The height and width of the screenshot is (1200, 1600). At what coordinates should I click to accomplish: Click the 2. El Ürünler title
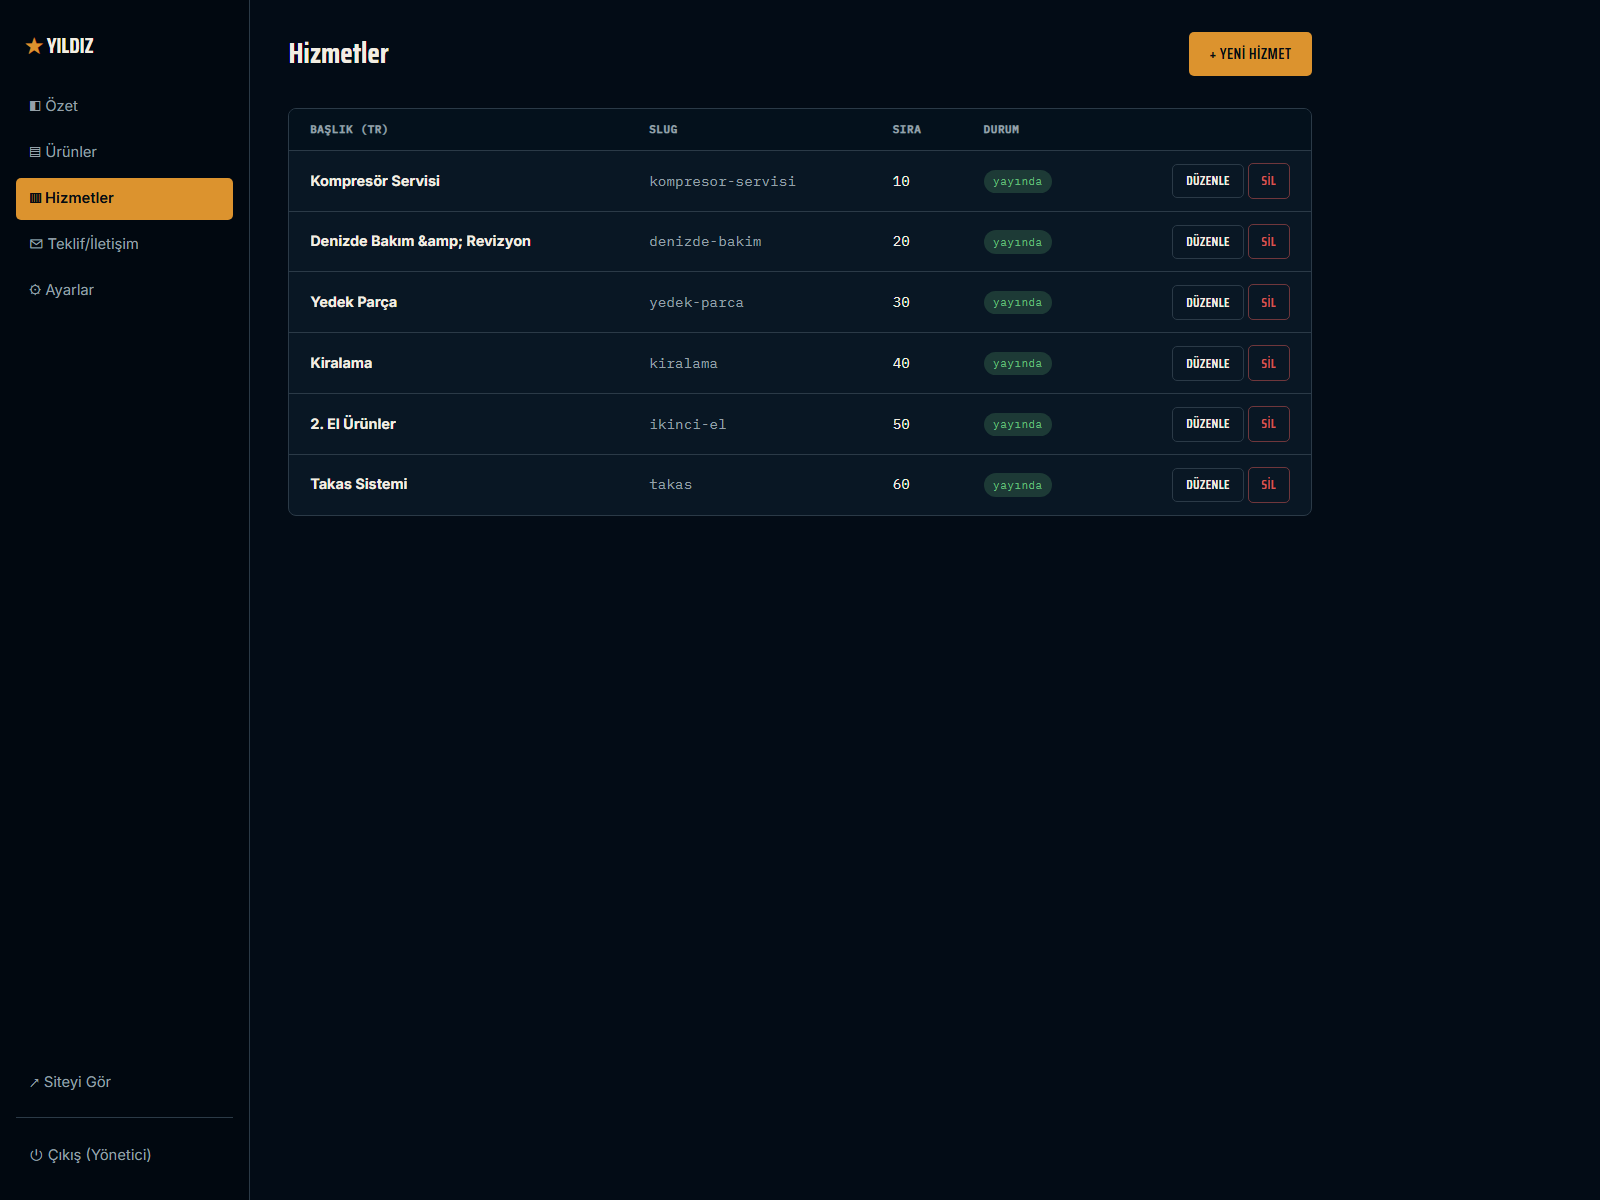pyautogui.click(x=353, y=424)
